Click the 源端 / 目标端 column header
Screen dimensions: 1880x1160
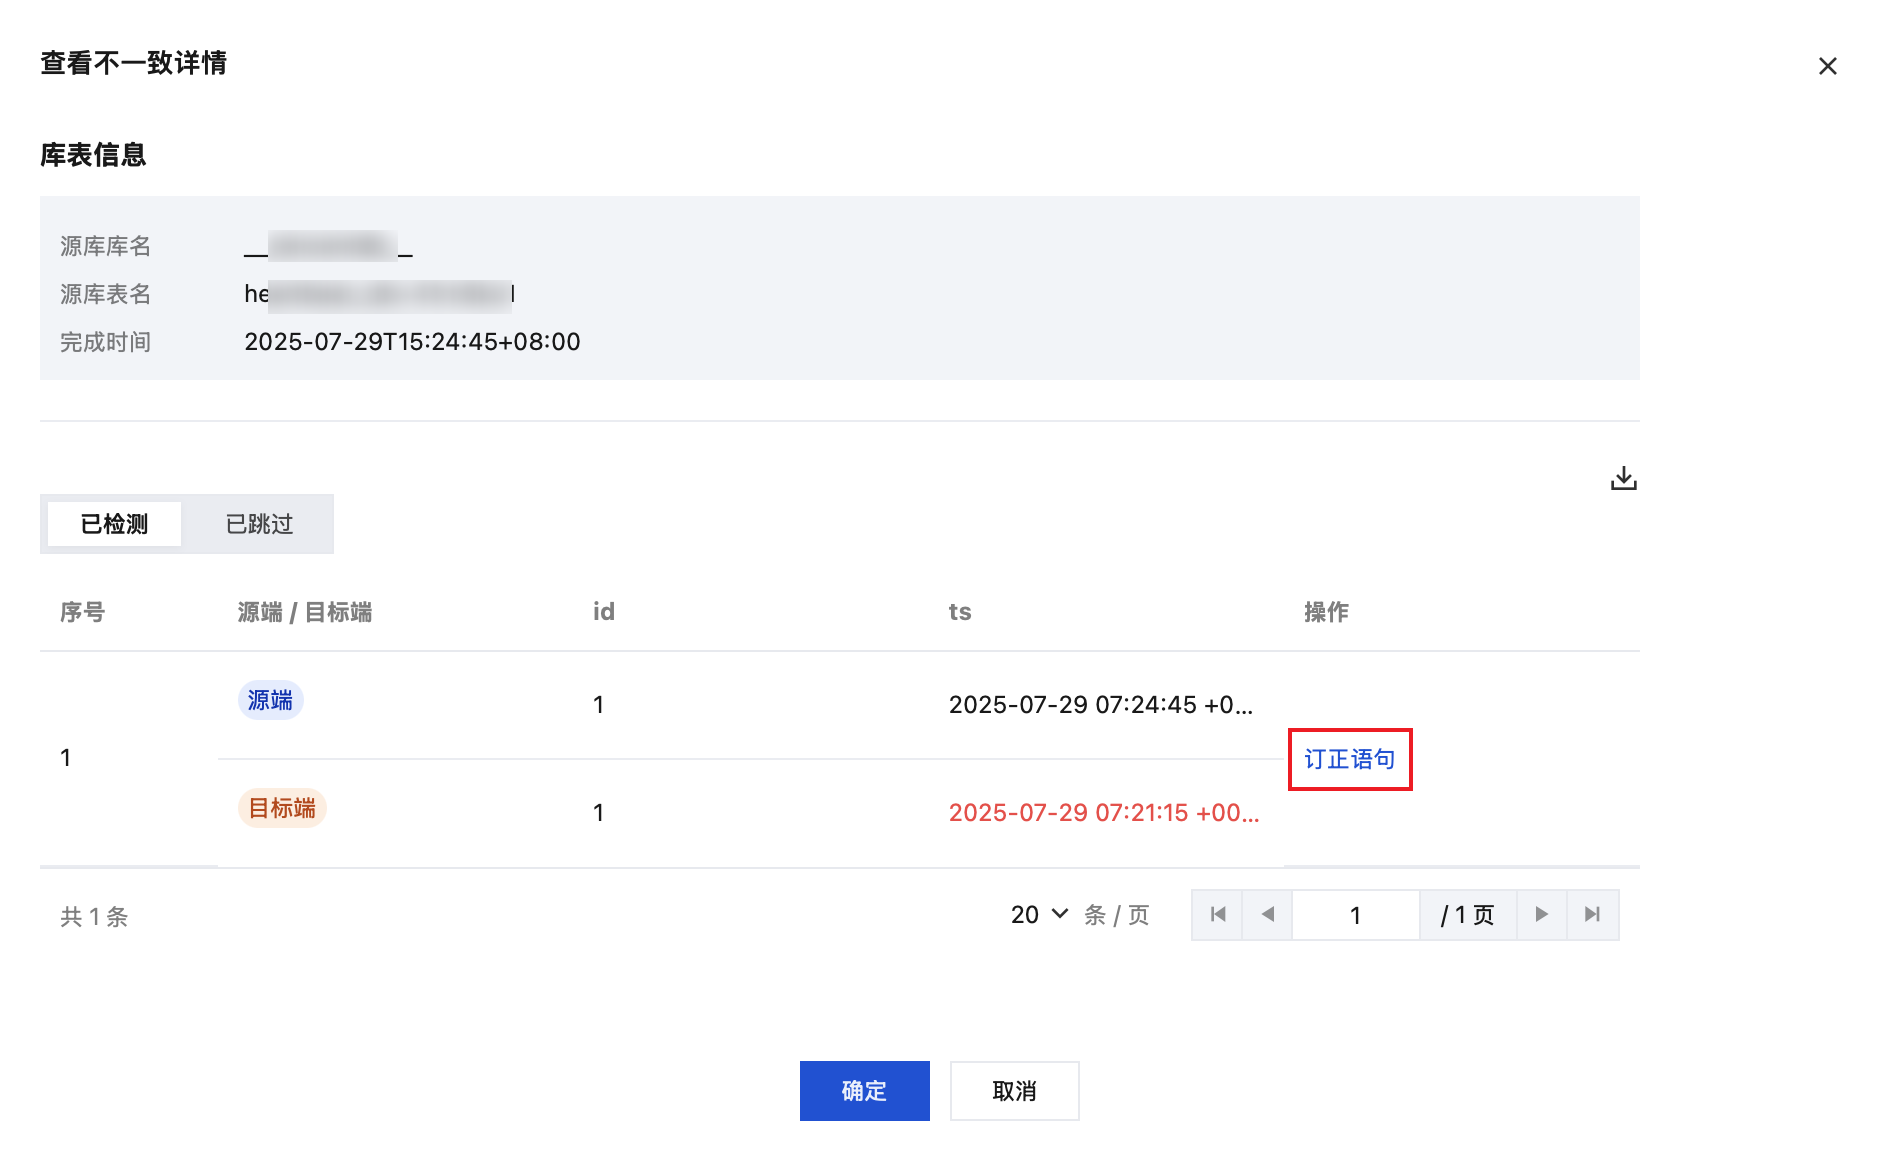[304, 612]
